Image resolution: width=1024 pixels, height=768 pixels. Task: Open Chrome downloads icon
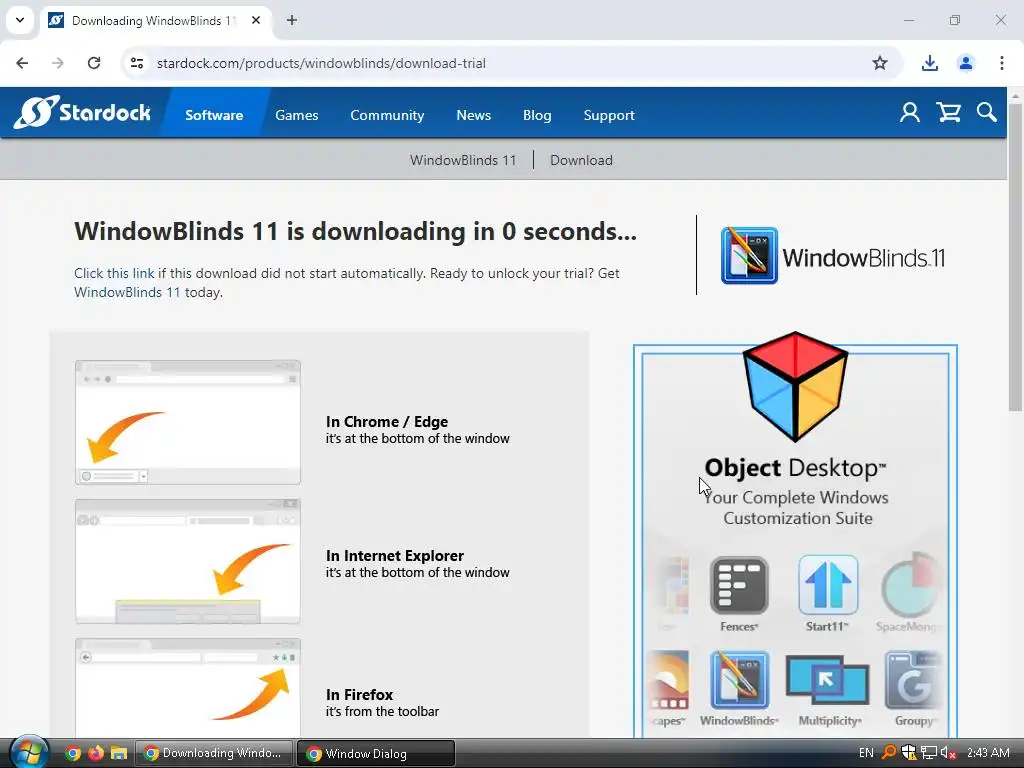pos(929,63)
